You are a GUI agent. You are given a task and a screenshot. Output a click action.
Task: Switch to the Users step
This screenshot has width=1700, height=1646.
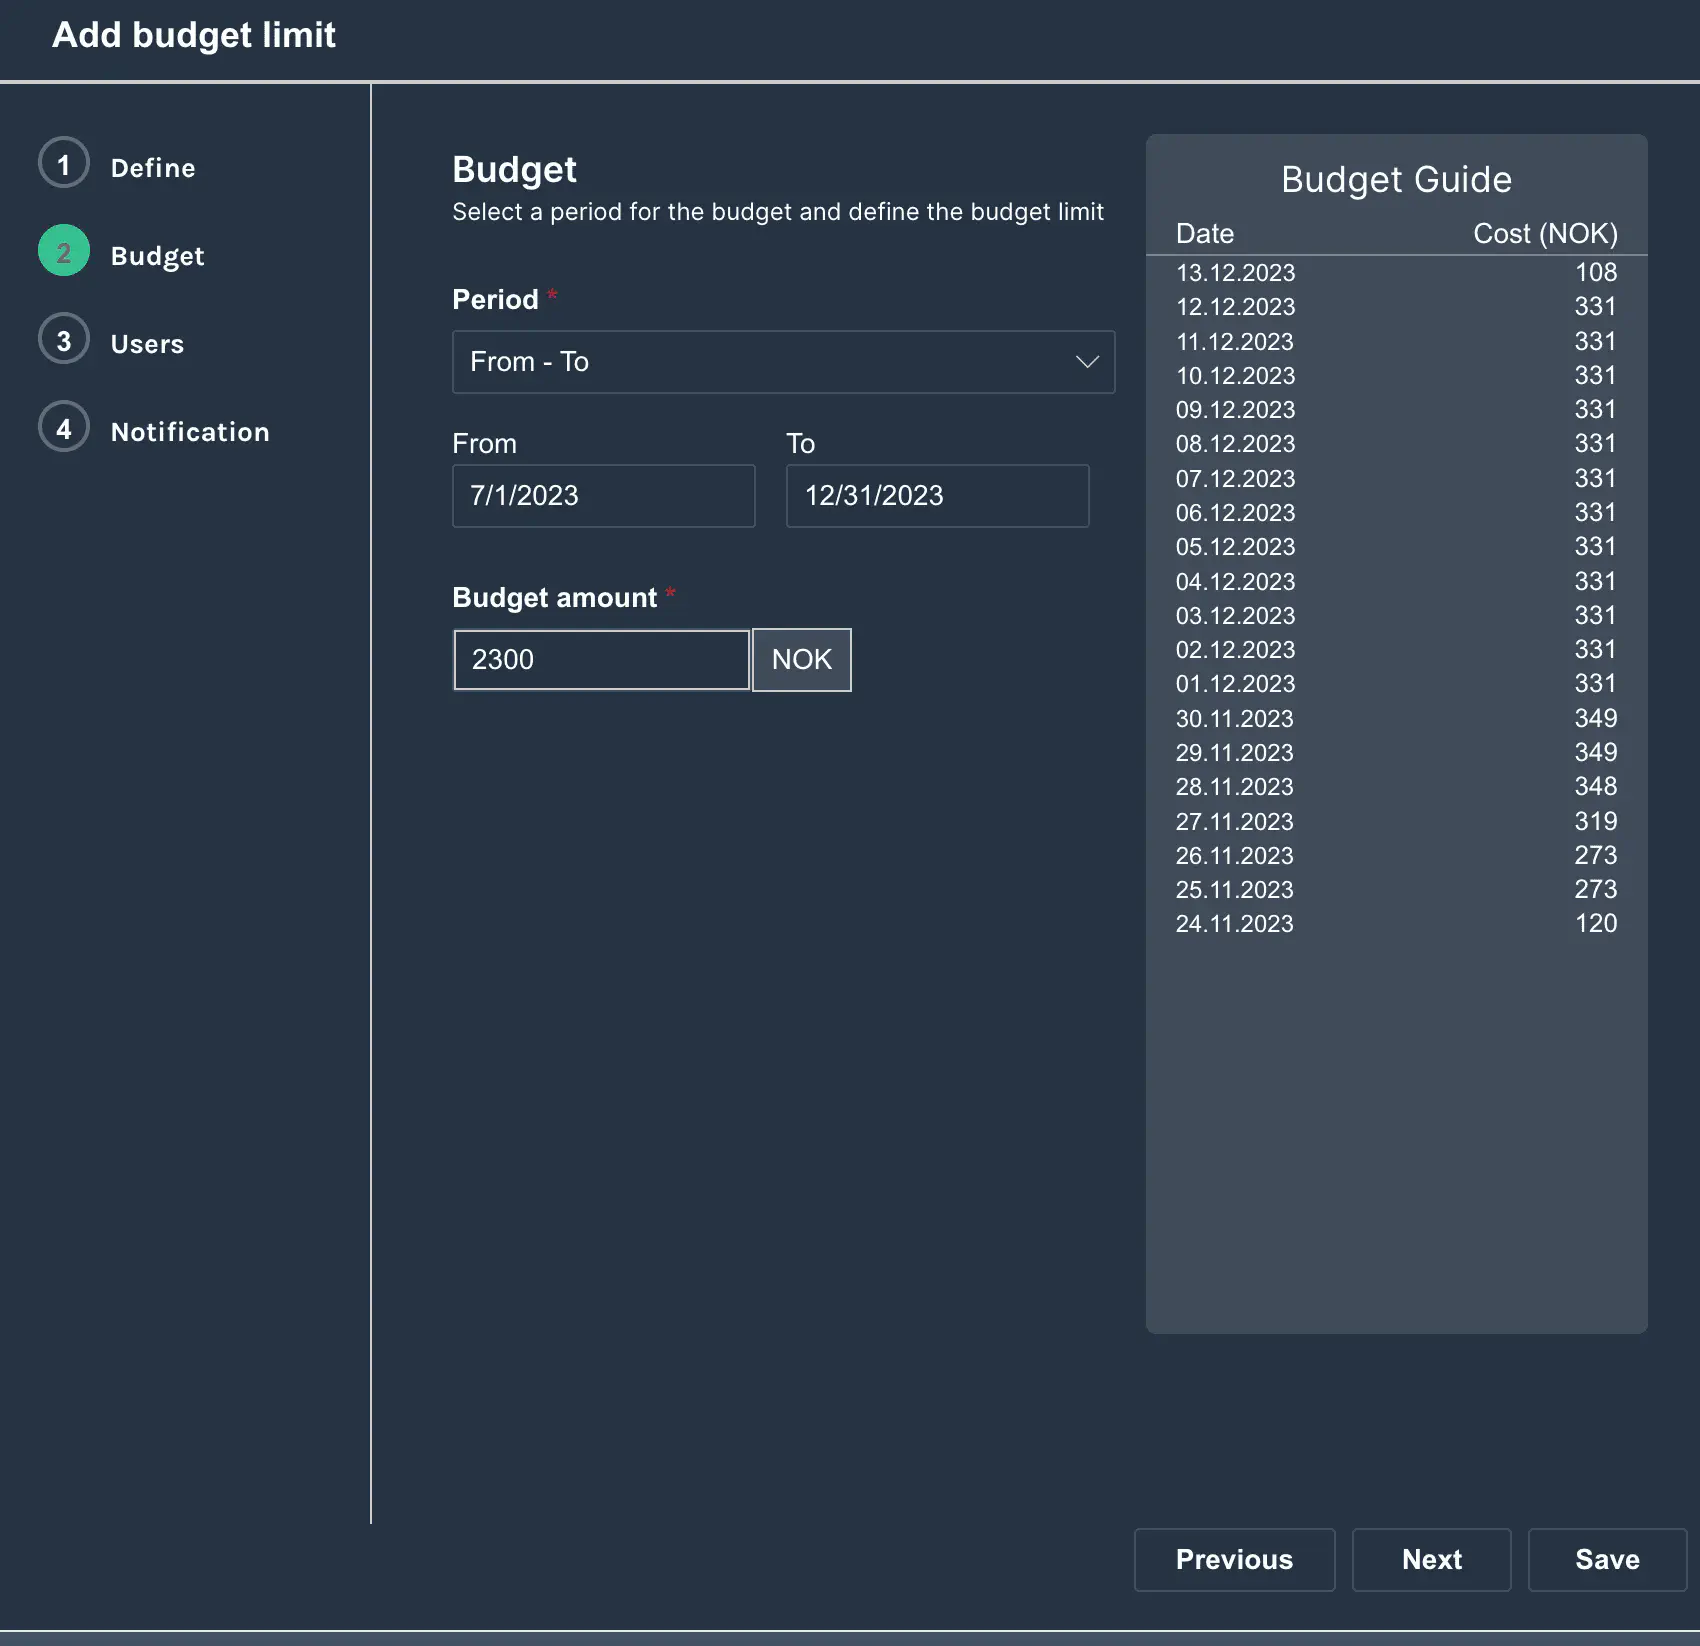click(x=147, y=344)
